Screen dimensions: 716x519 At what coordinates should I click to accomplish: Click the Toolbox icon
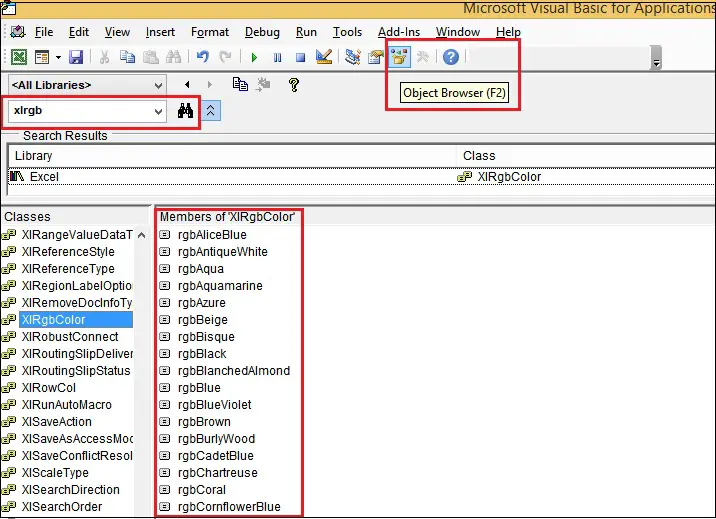click(x=423, y=57)
